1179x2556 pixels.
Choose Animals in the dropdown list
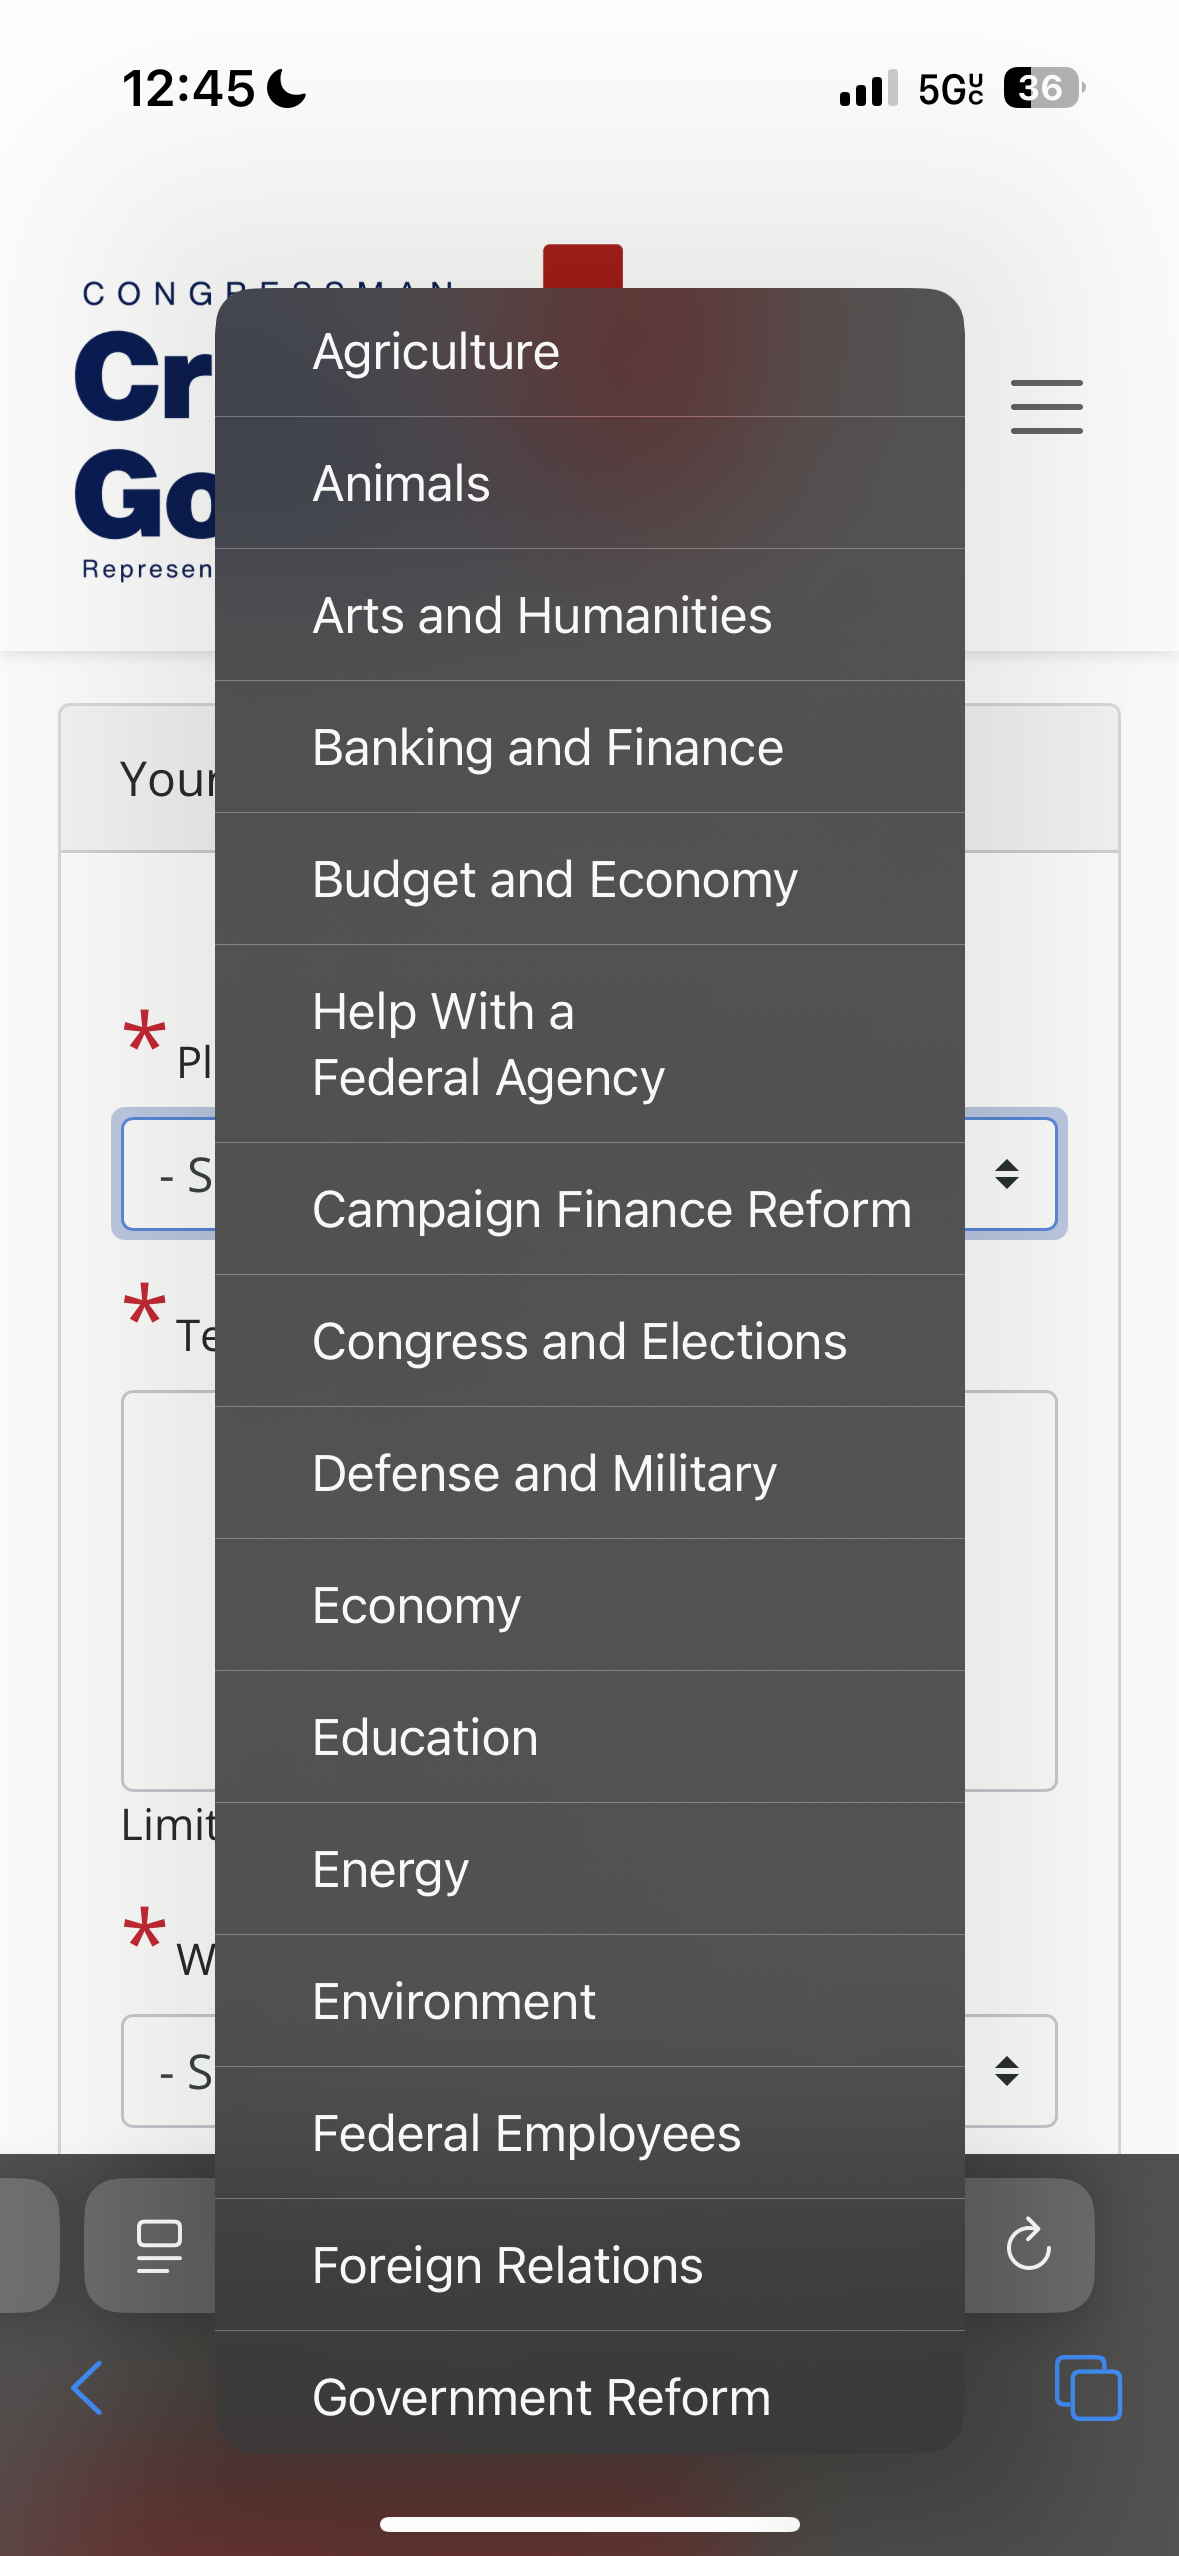coord(590,484)
